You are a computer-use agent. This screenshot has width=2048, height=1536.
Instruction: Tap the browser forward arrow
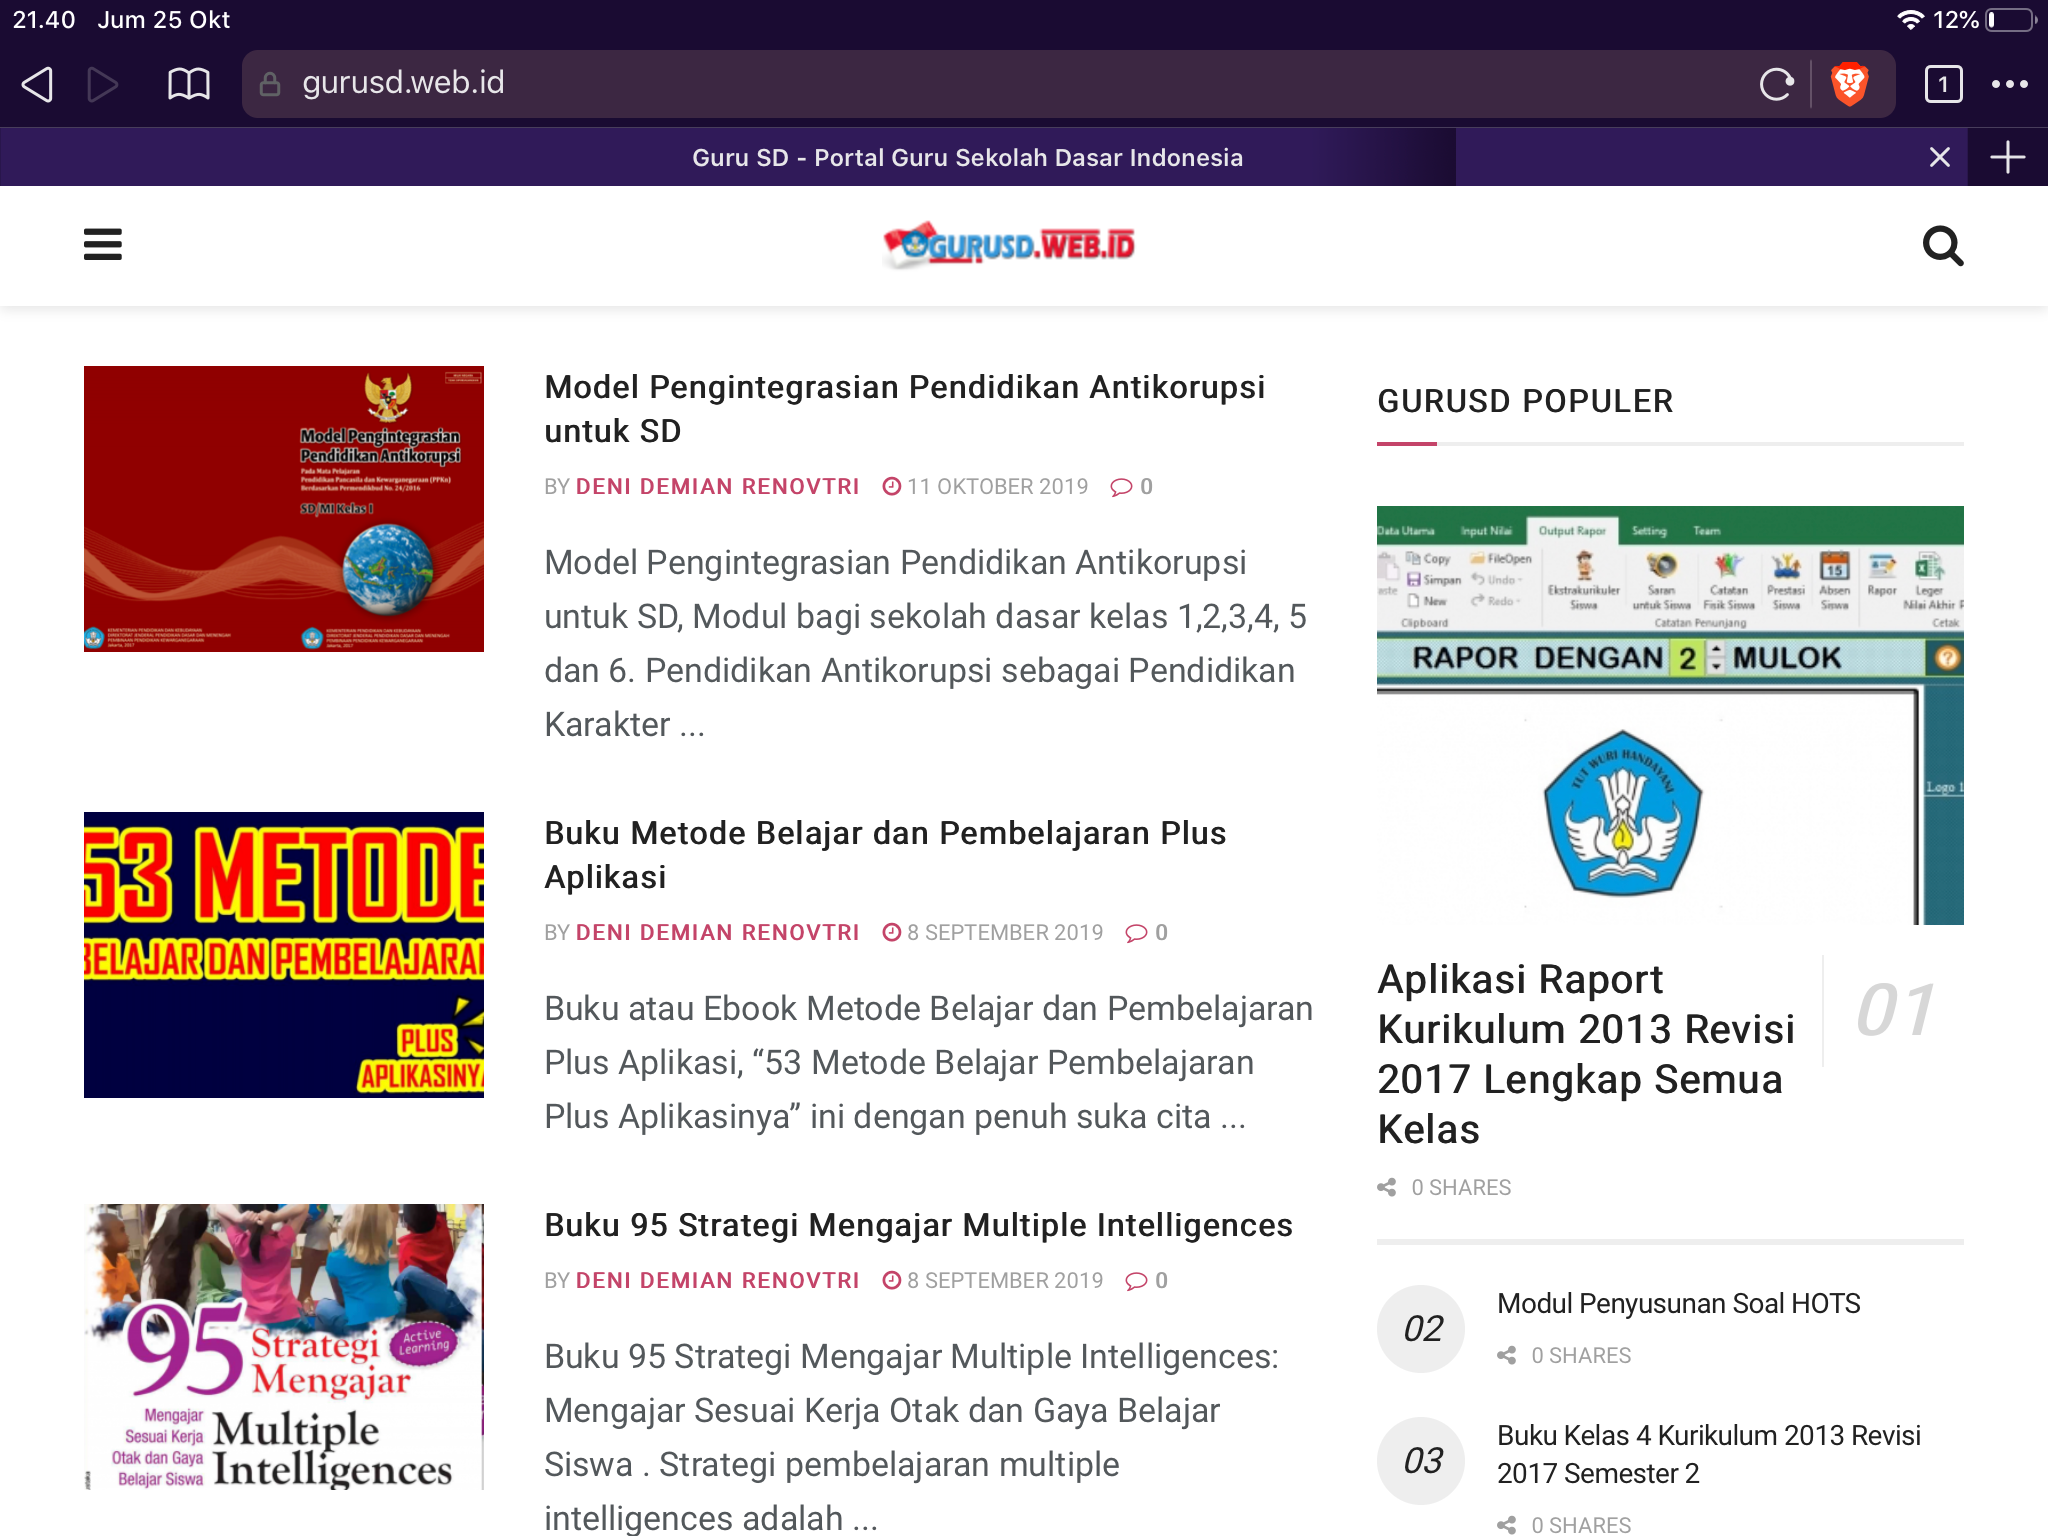(102, 84)
